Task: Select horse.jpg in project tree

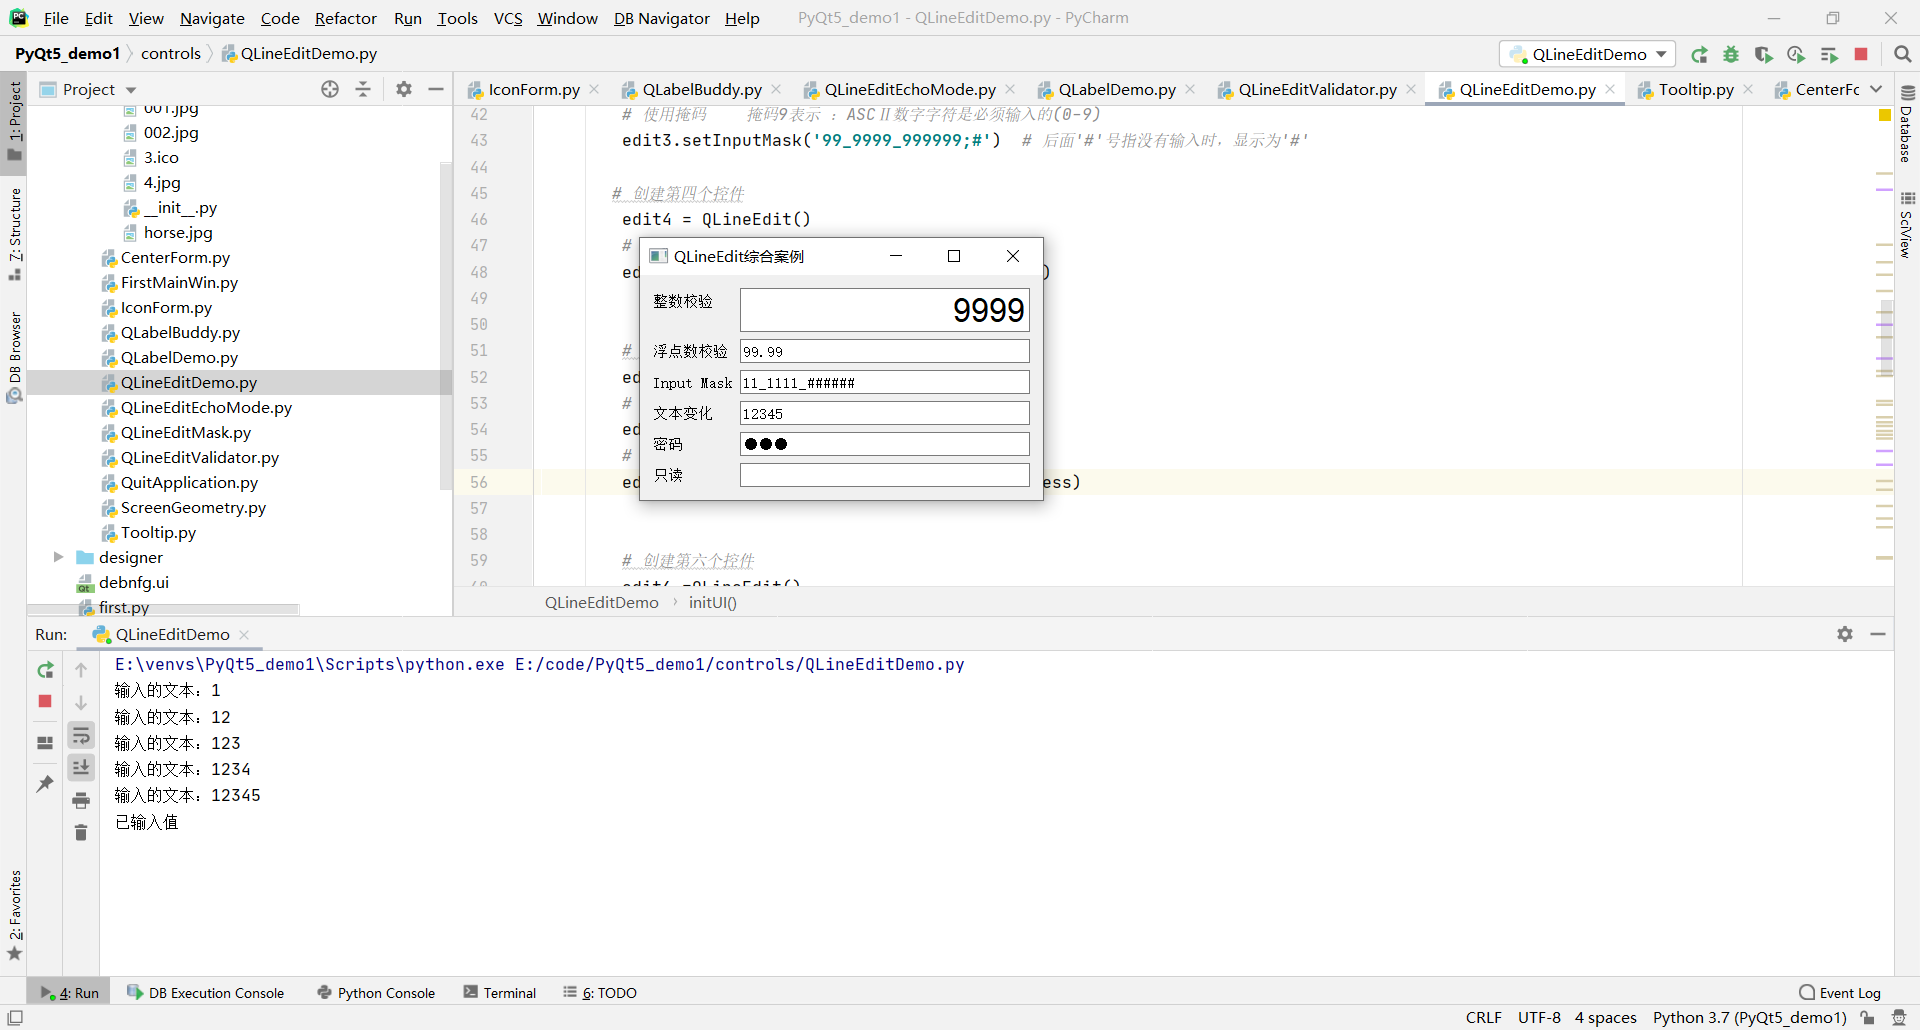Action: 178,232
